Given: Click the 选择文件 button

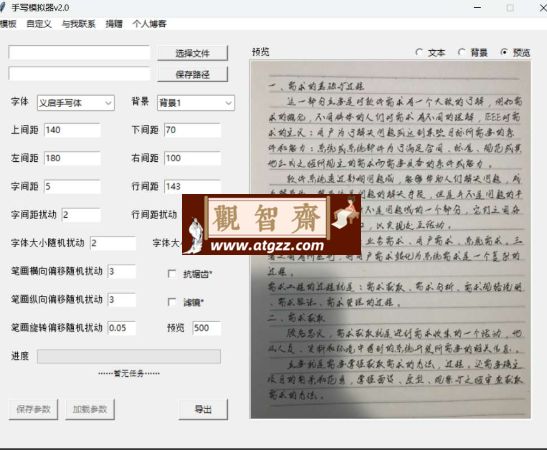Looking at the screenshot, I should point(193,53).
